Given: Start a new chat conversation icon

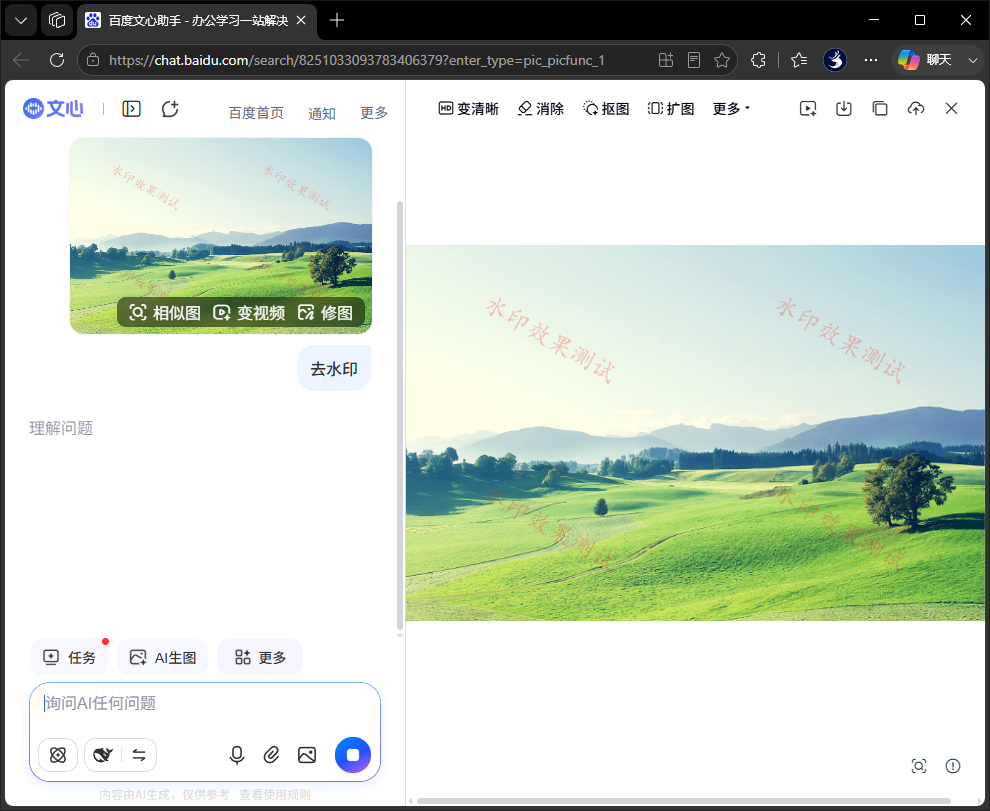Looking at the screenshot, I should (x=170, y=109).
